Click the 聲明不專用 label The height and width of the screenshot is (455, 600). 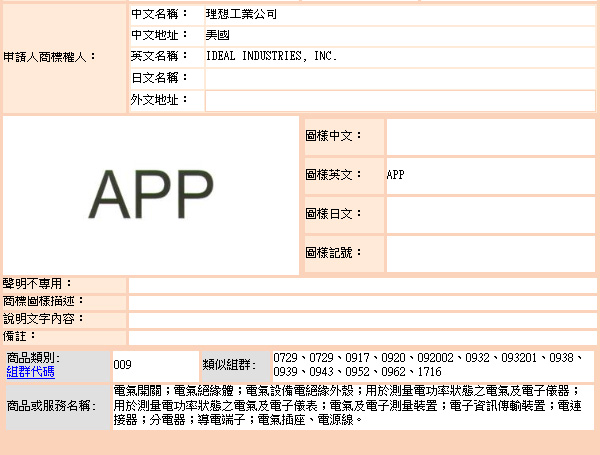[37, 284]
